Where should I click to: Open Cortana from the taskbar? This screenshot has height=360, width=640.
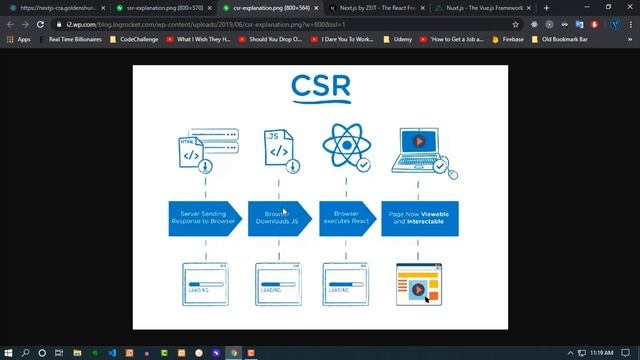(x=42, y=353)
